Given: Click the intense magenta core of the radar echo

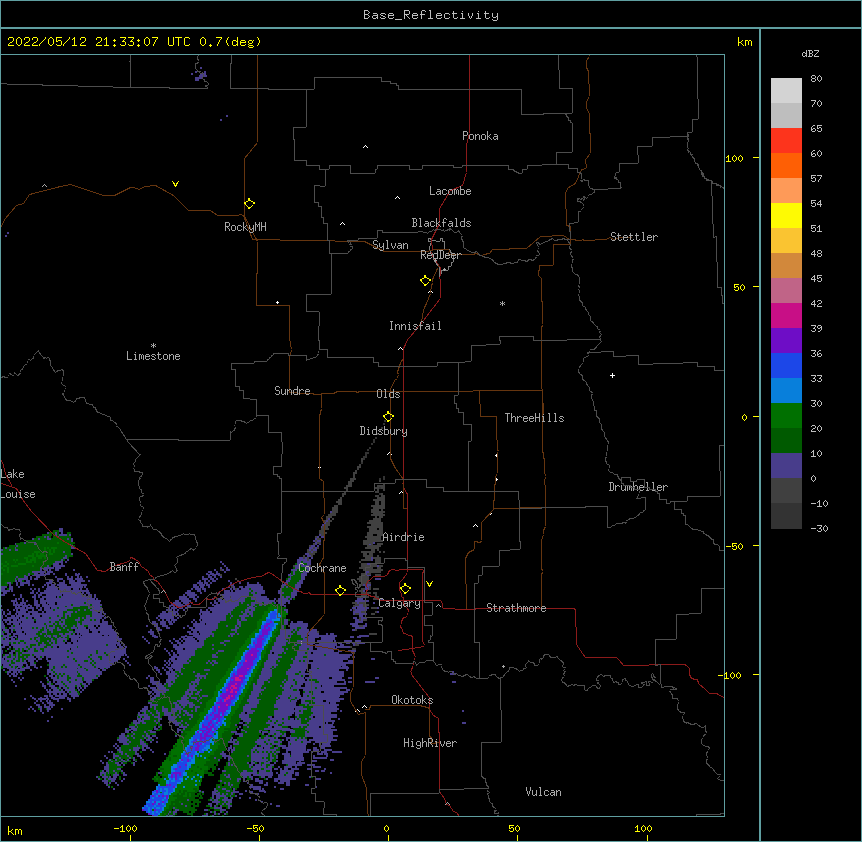Looking at the screenshot, I should point(235,687).
